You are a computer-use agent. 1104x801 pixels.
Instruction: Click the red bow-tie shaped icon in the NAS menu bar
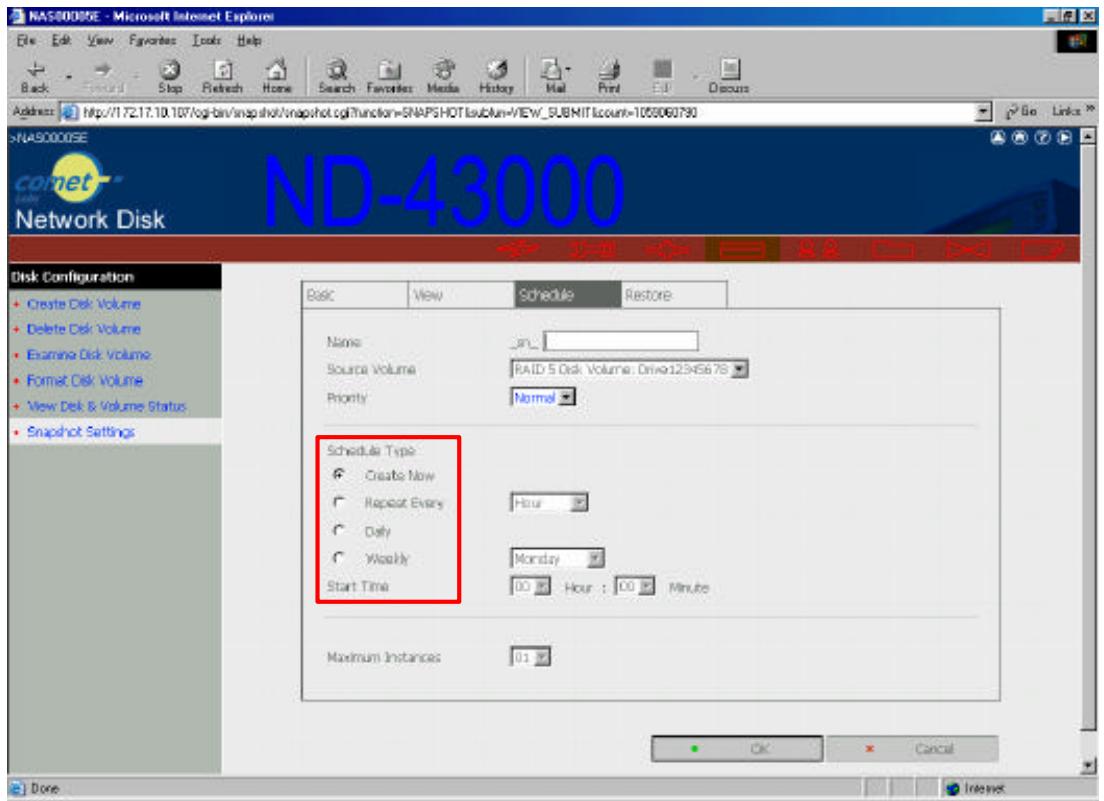tap(967, 249)
